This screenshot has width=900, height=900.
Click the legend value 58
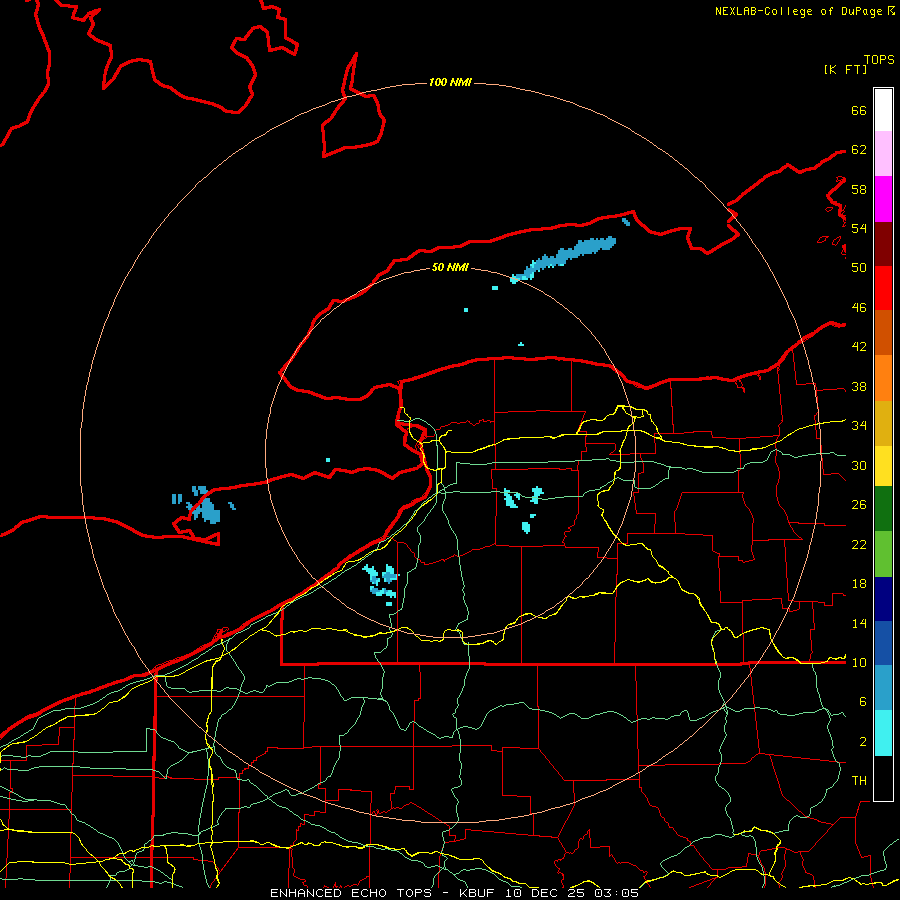coord(859,189)
